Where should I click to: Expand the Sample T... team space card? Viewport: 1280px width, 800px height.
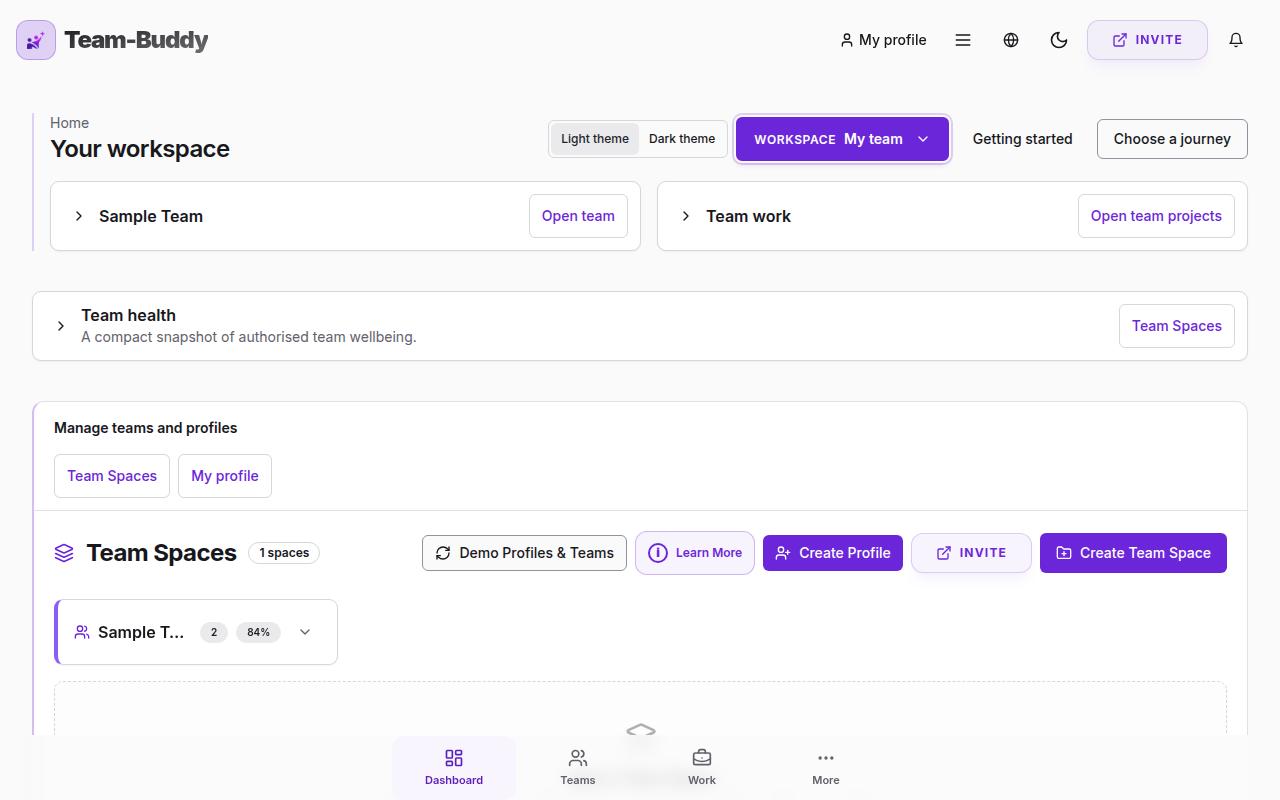coord(305,632)
